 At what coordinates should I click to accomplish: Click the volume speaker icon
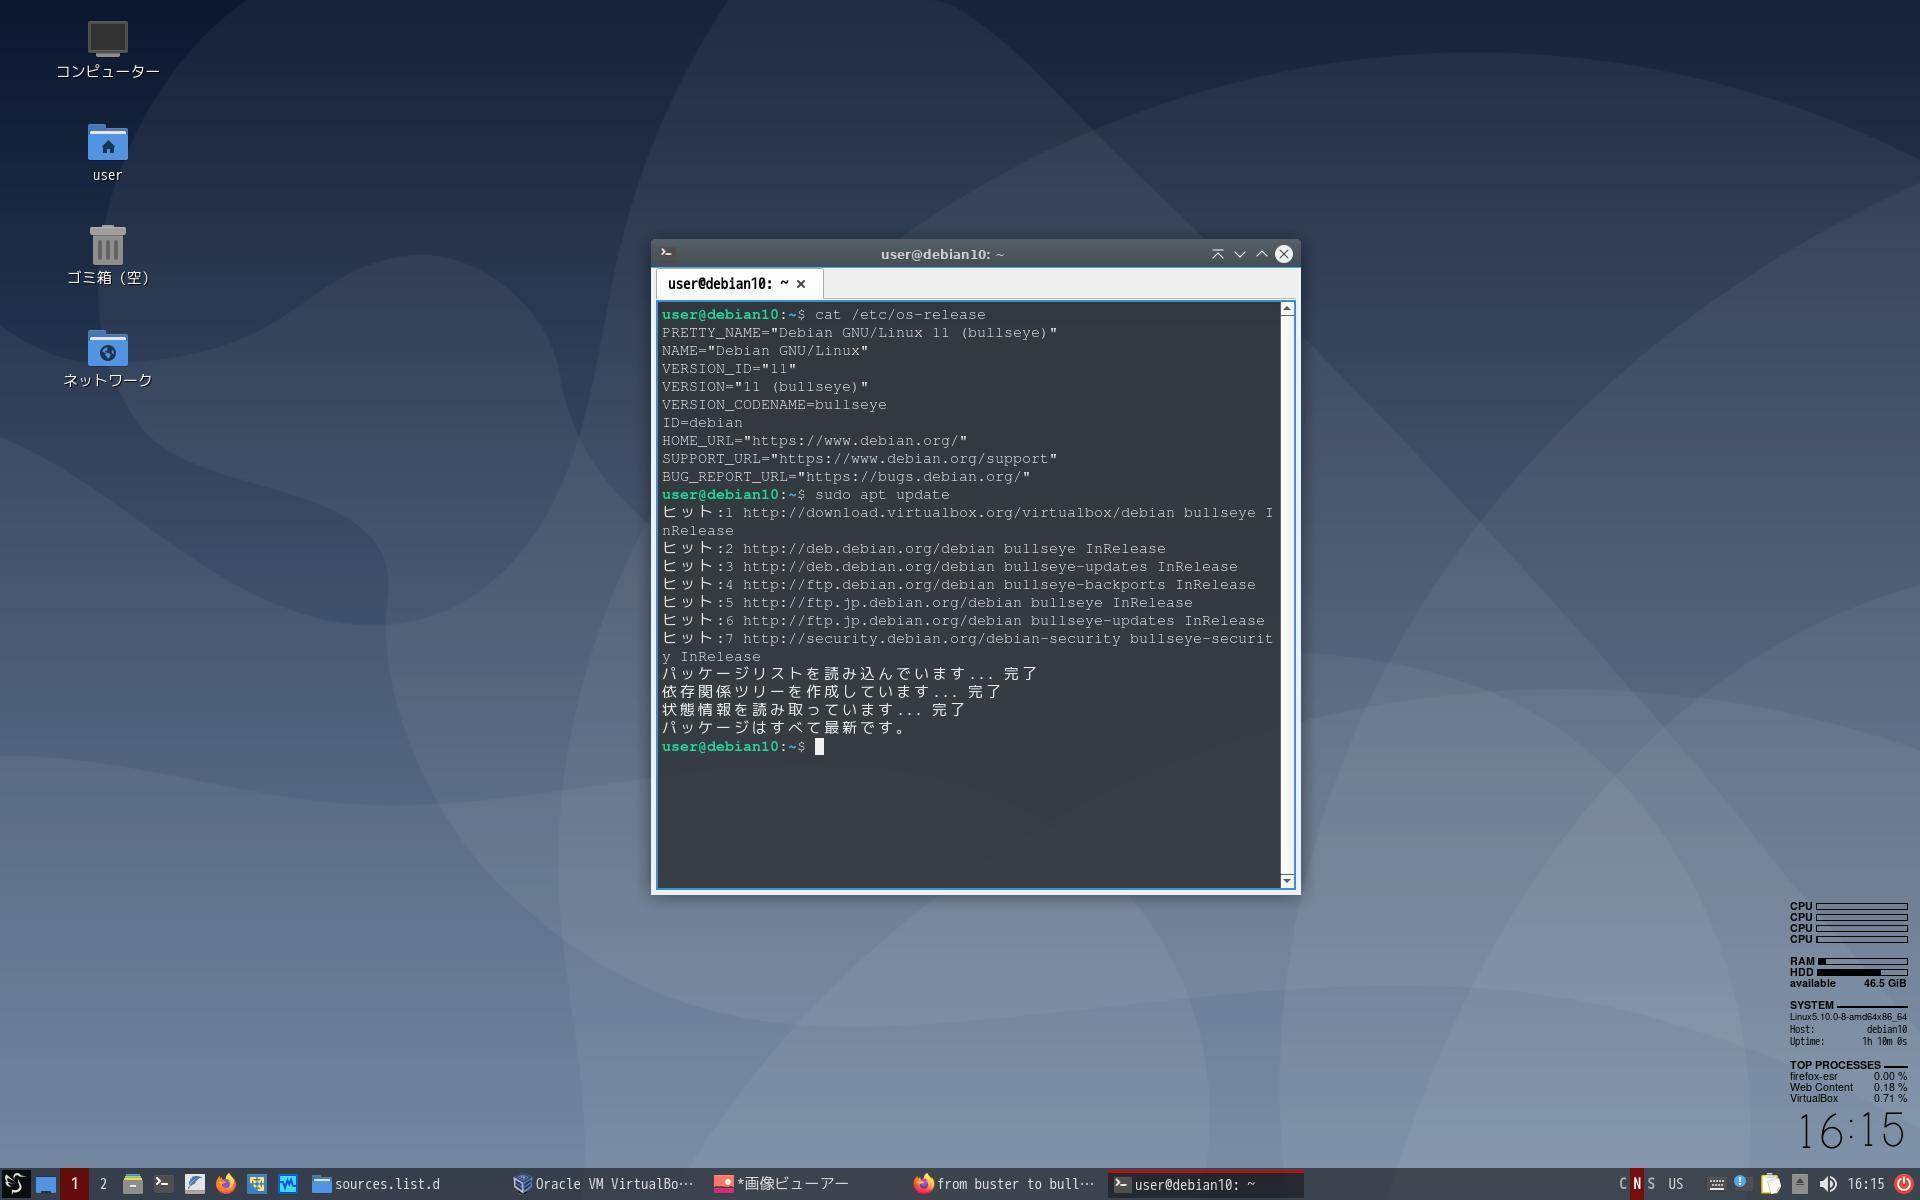1827,1184
